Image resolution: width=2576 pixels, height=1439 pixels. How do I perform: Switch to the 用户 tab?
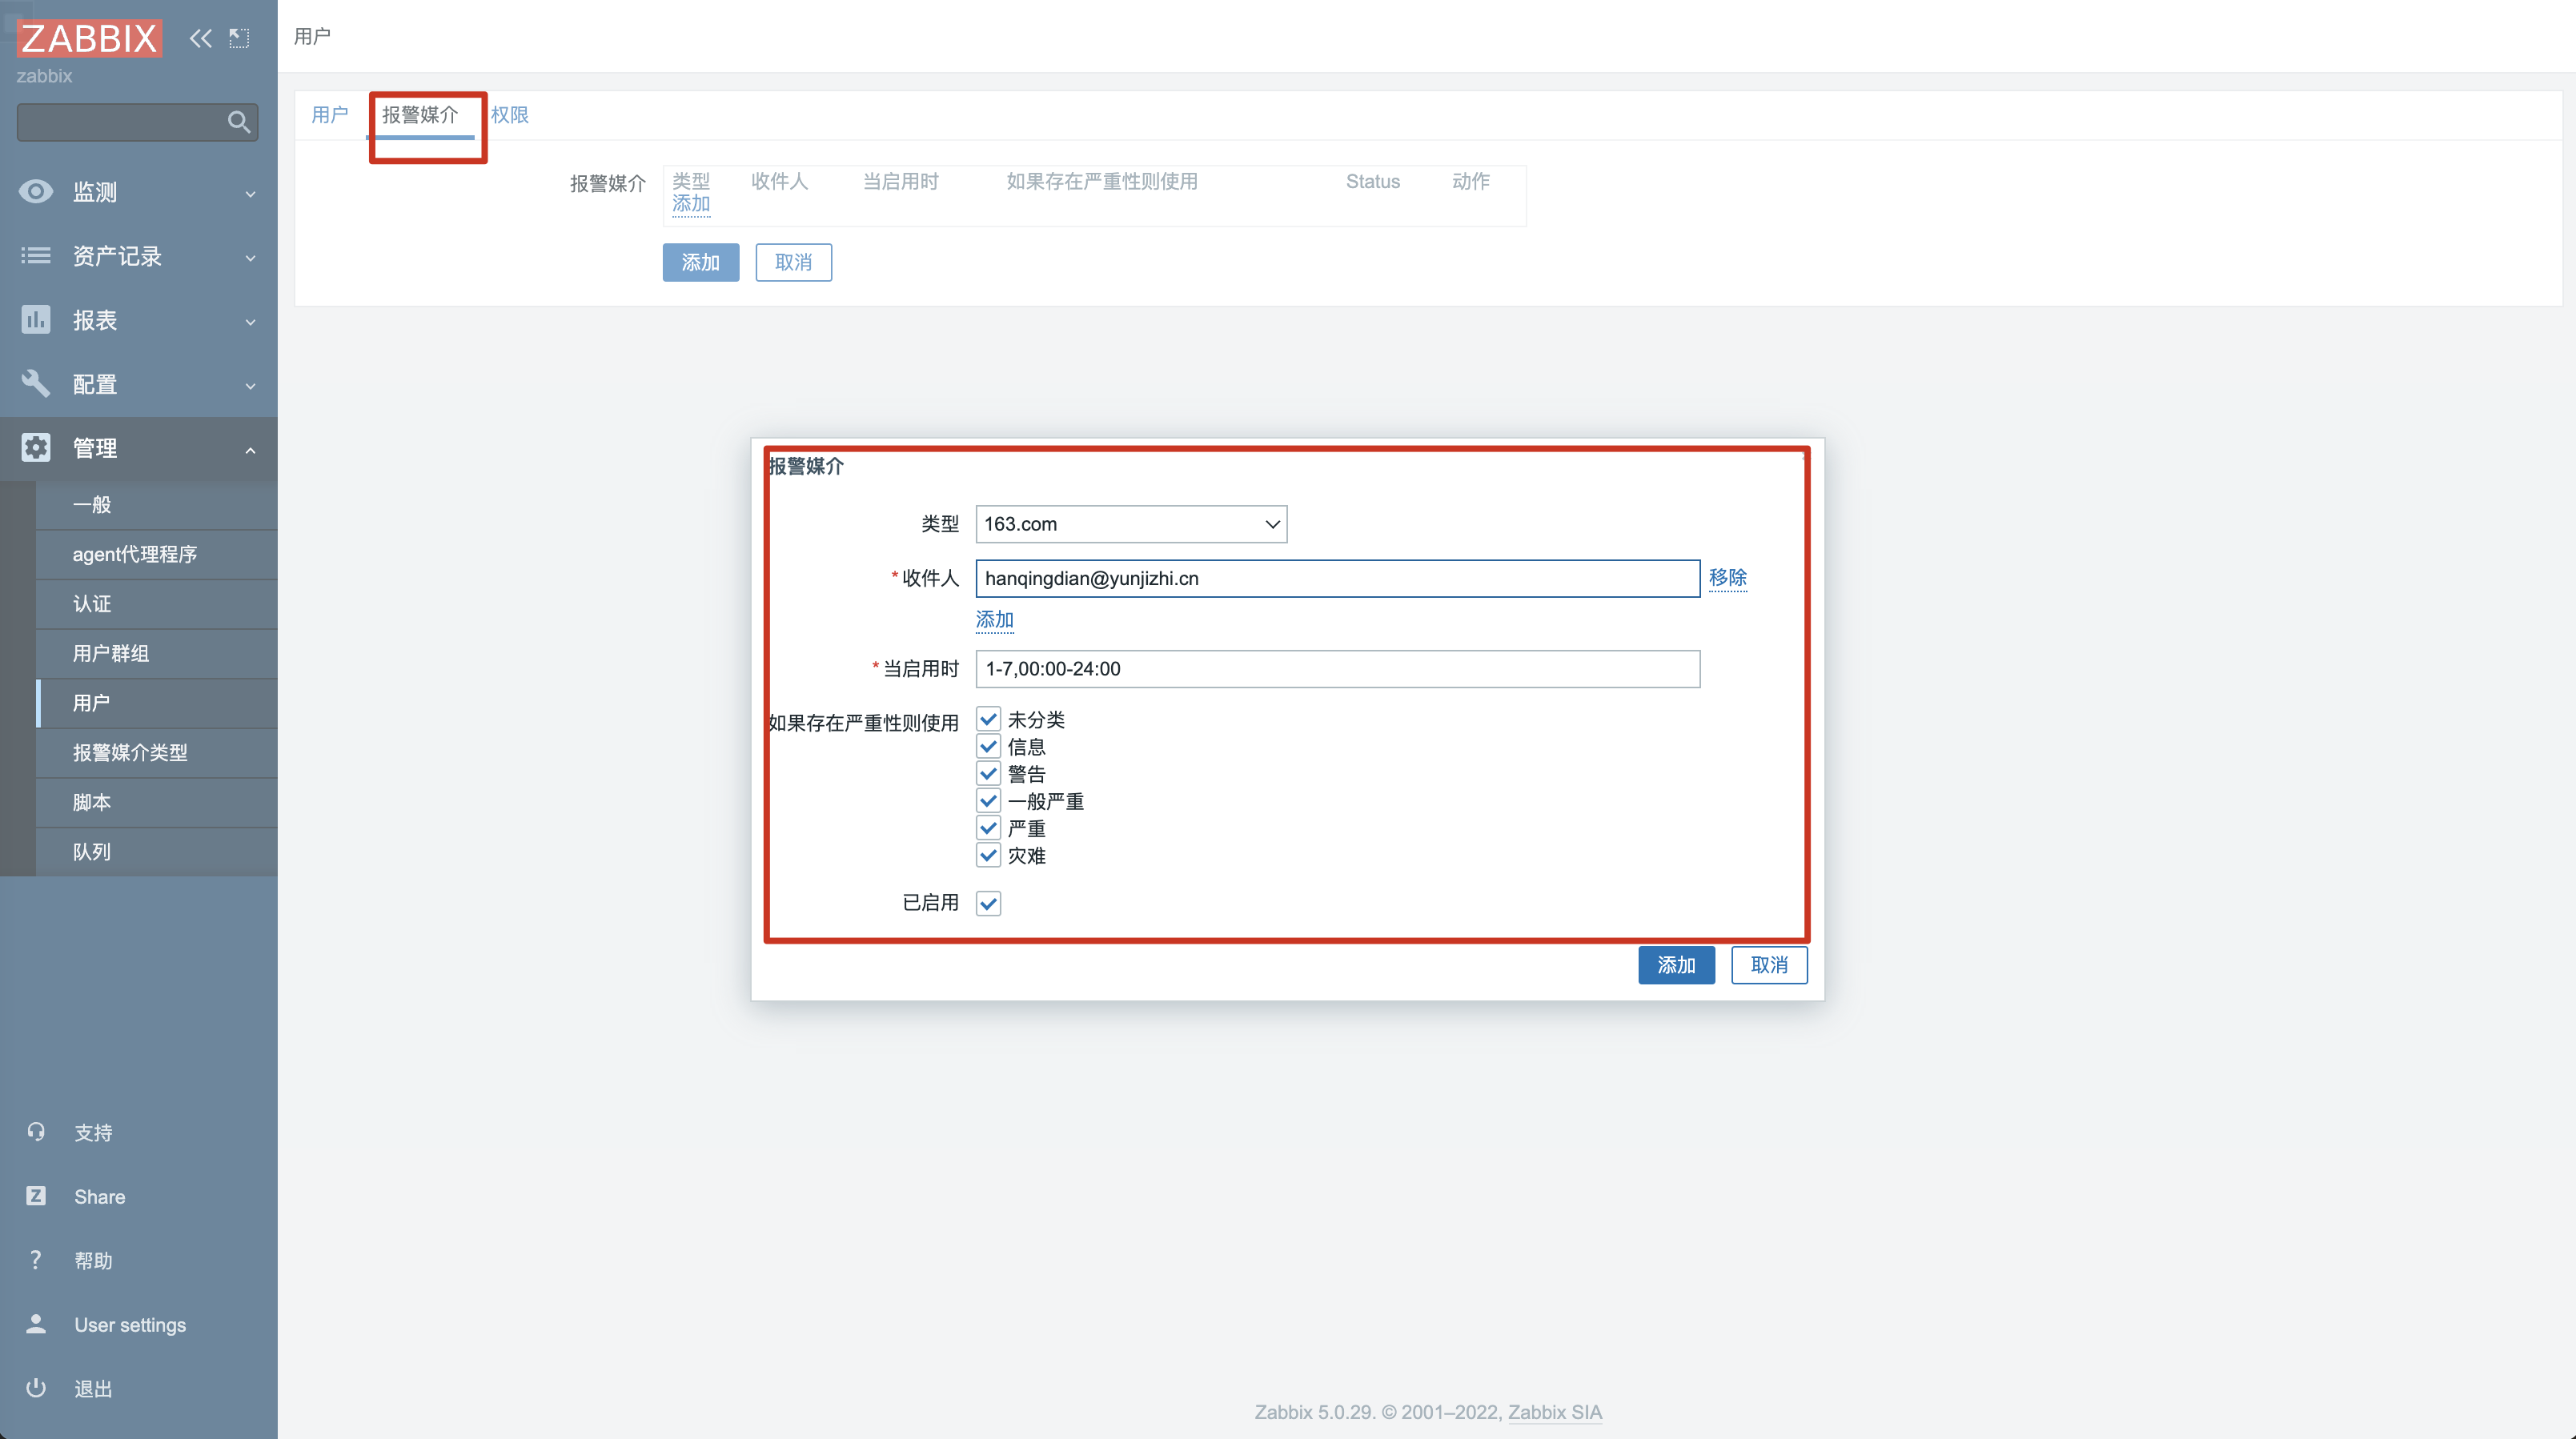(x=330, y=115)
